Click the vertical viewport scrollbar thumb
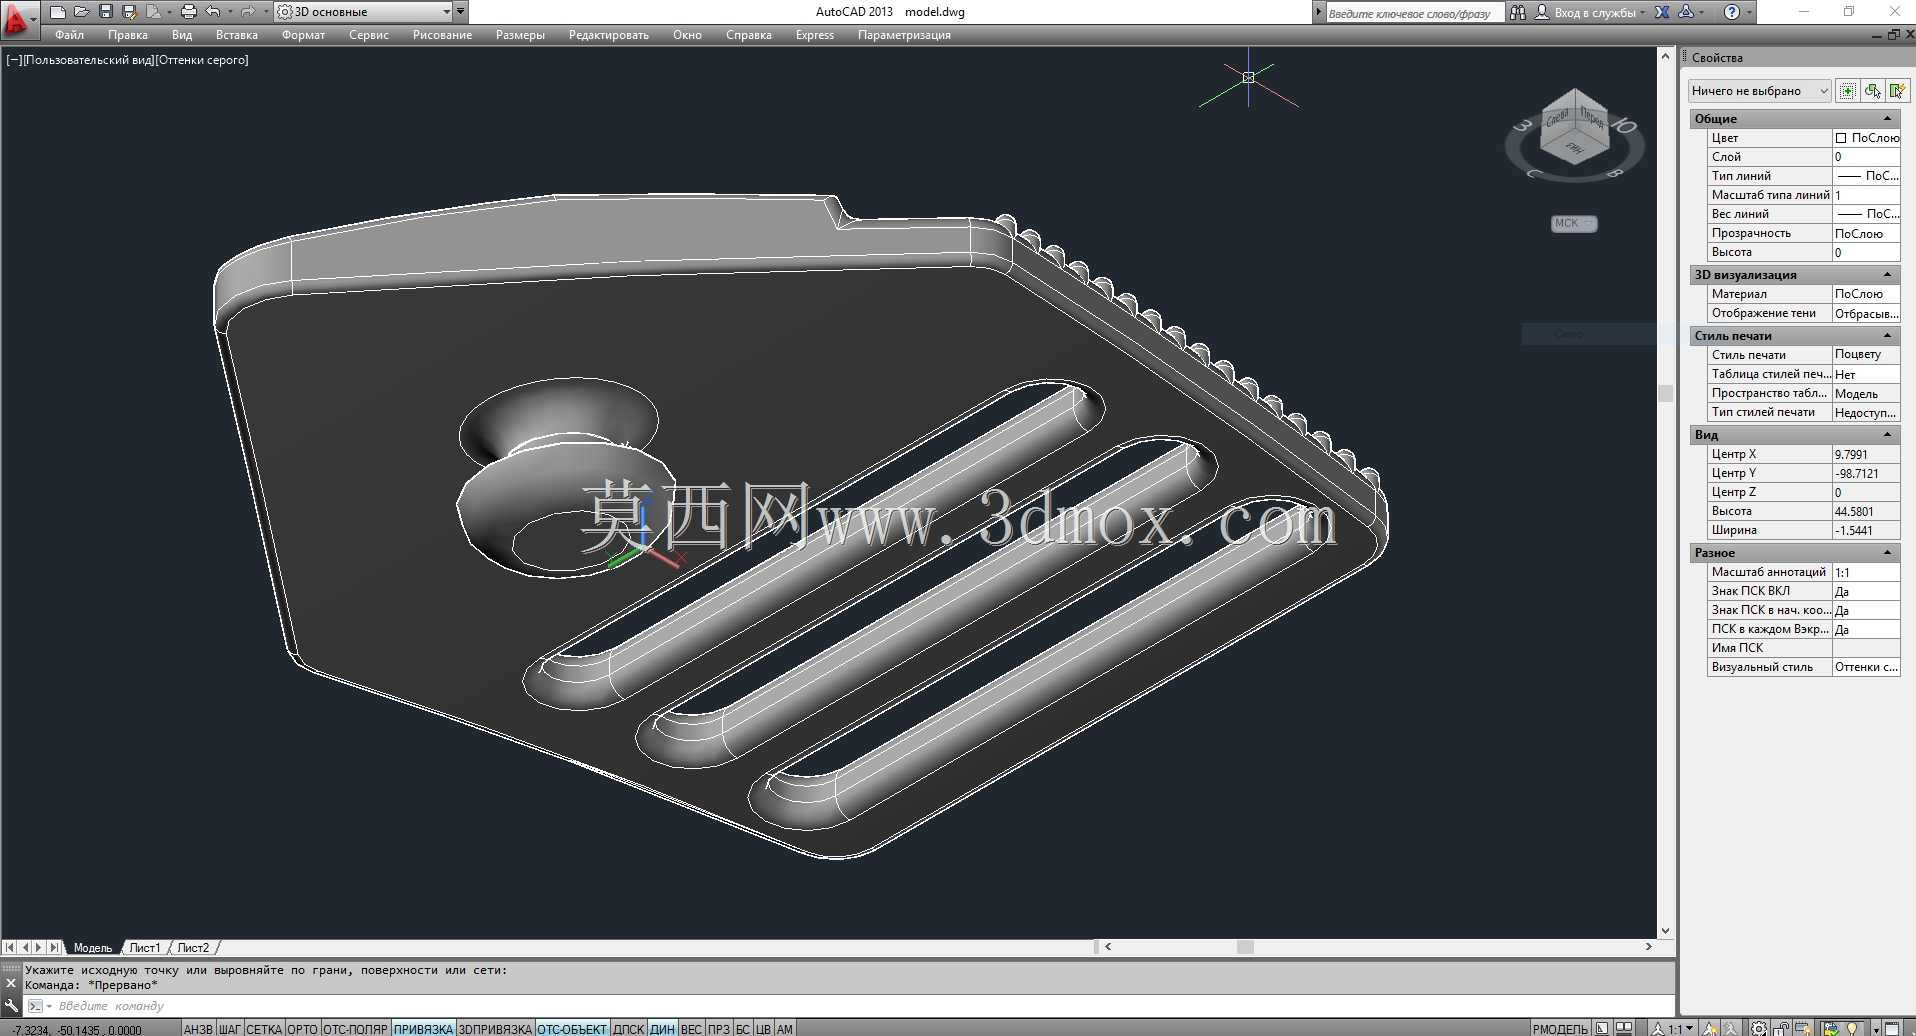 point(1665,393)
